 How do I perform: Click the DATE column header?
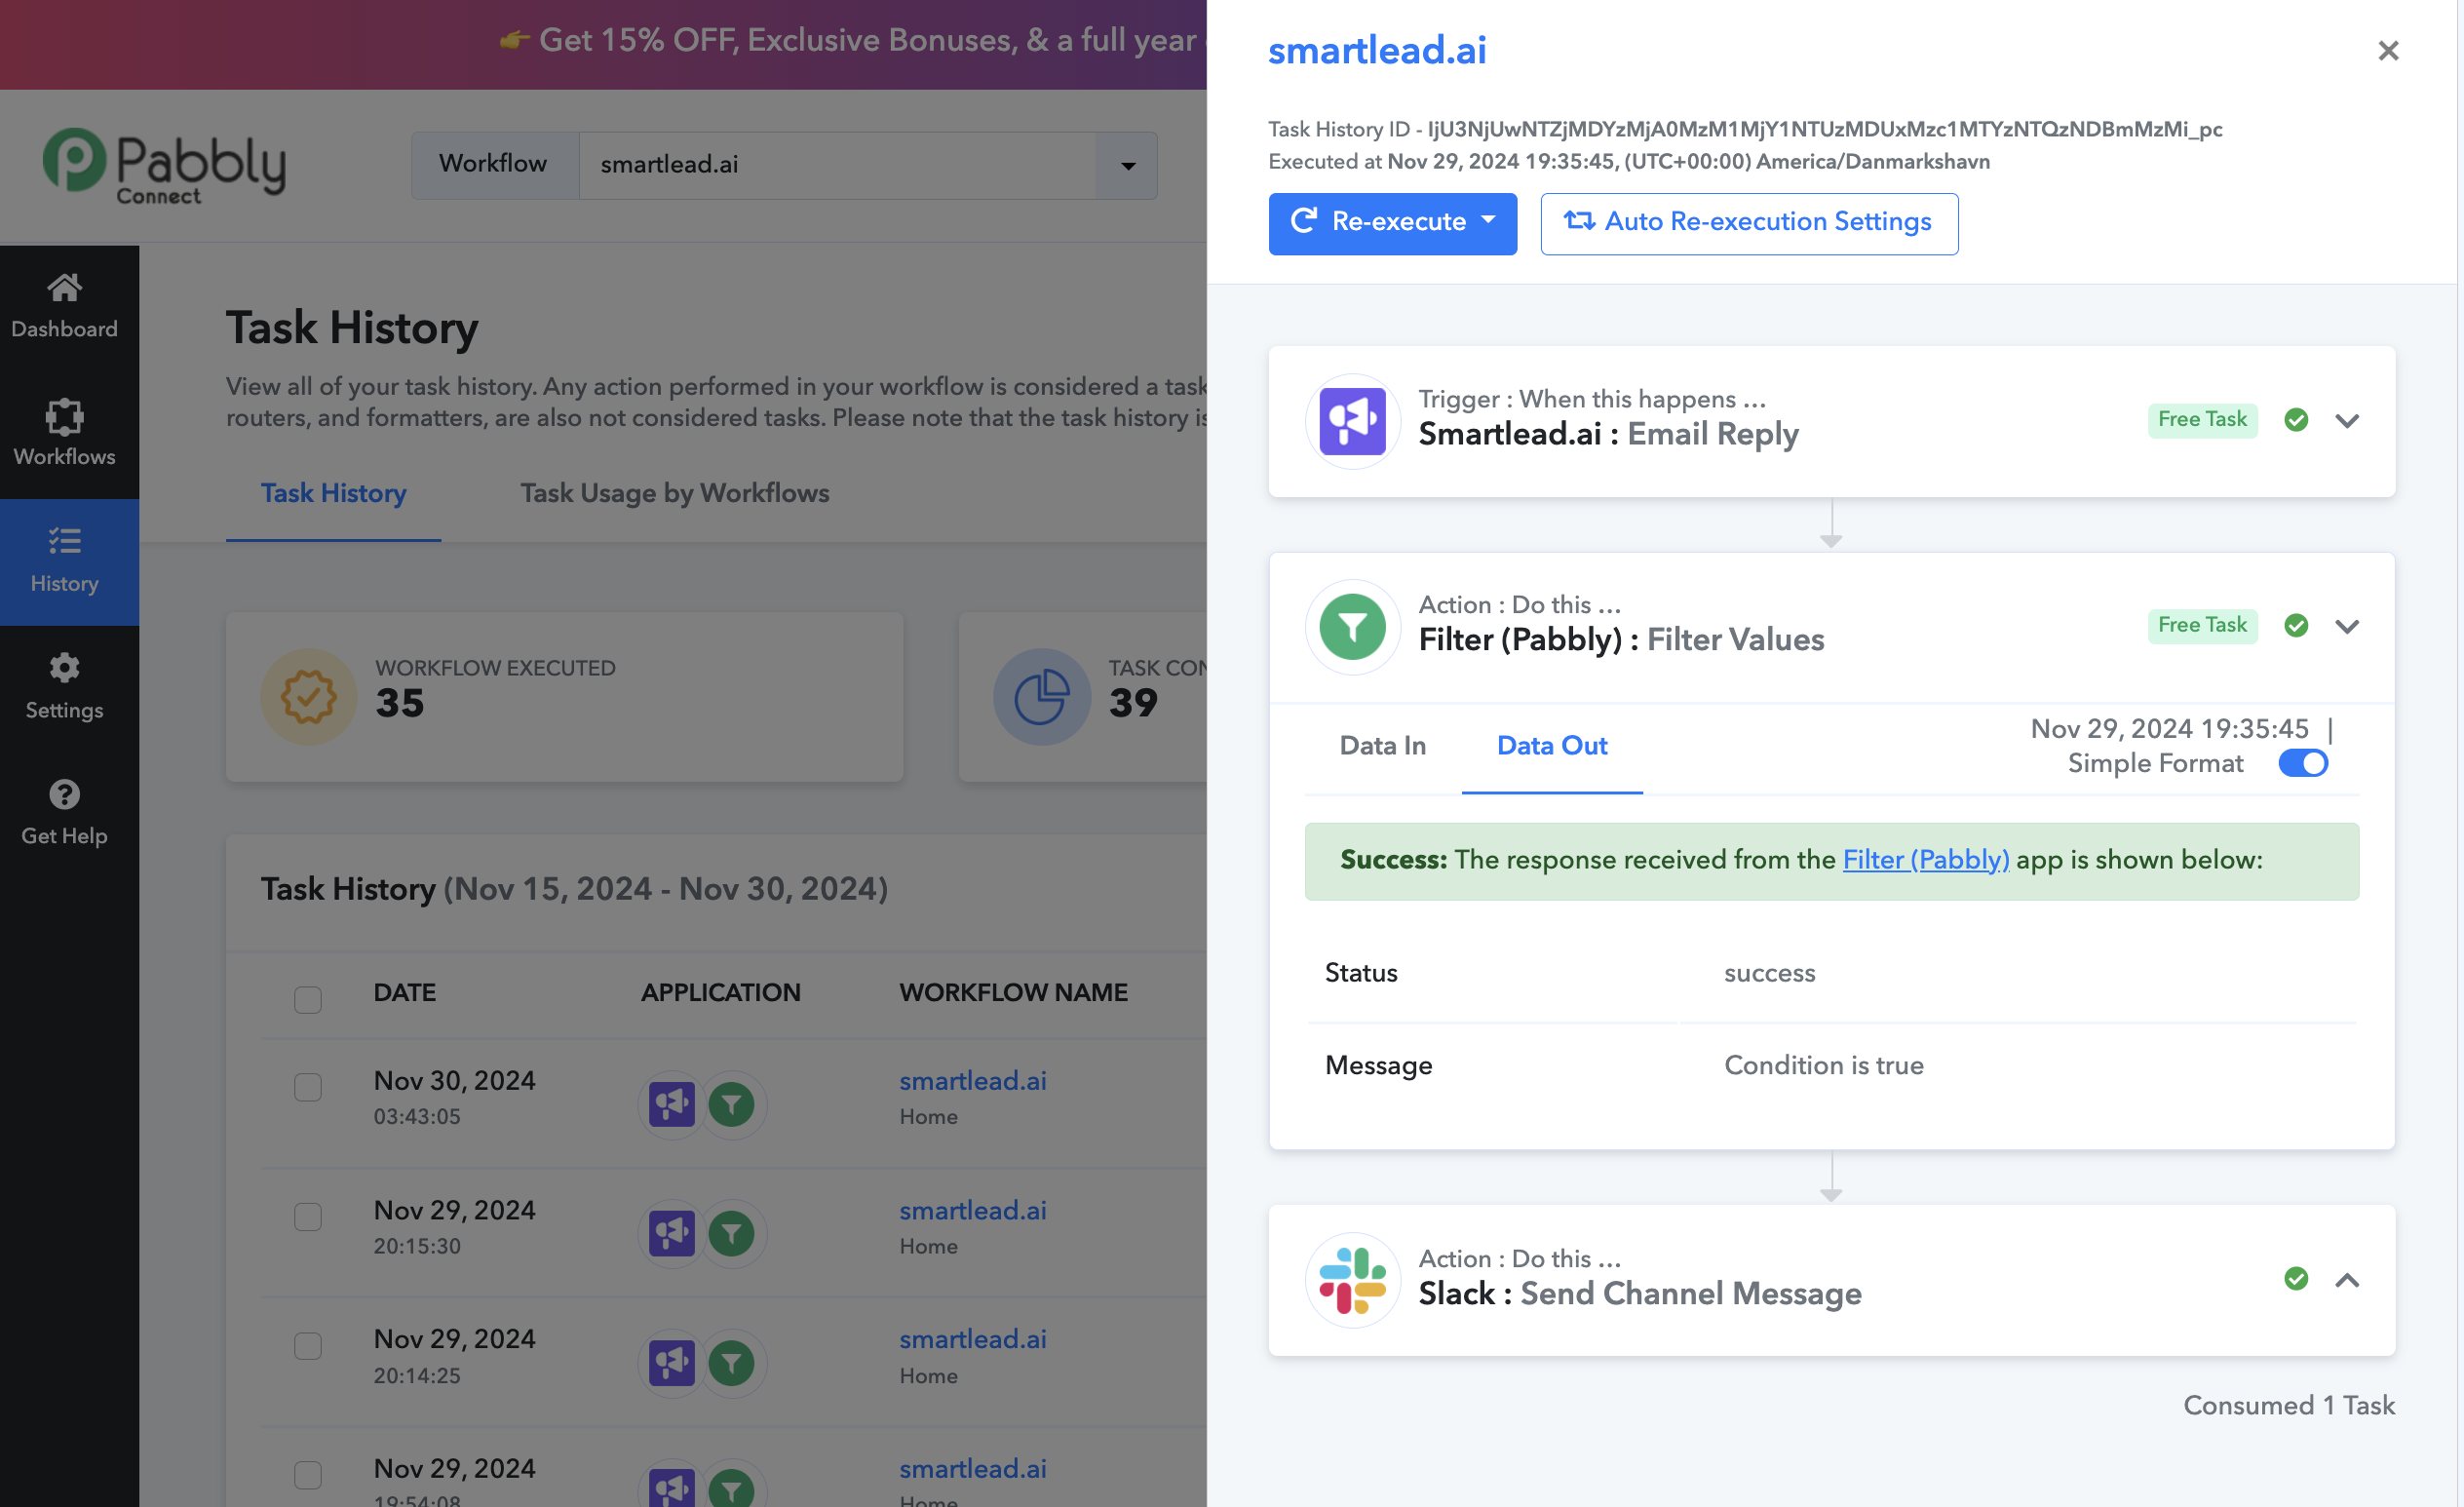[x=405, y=993]
